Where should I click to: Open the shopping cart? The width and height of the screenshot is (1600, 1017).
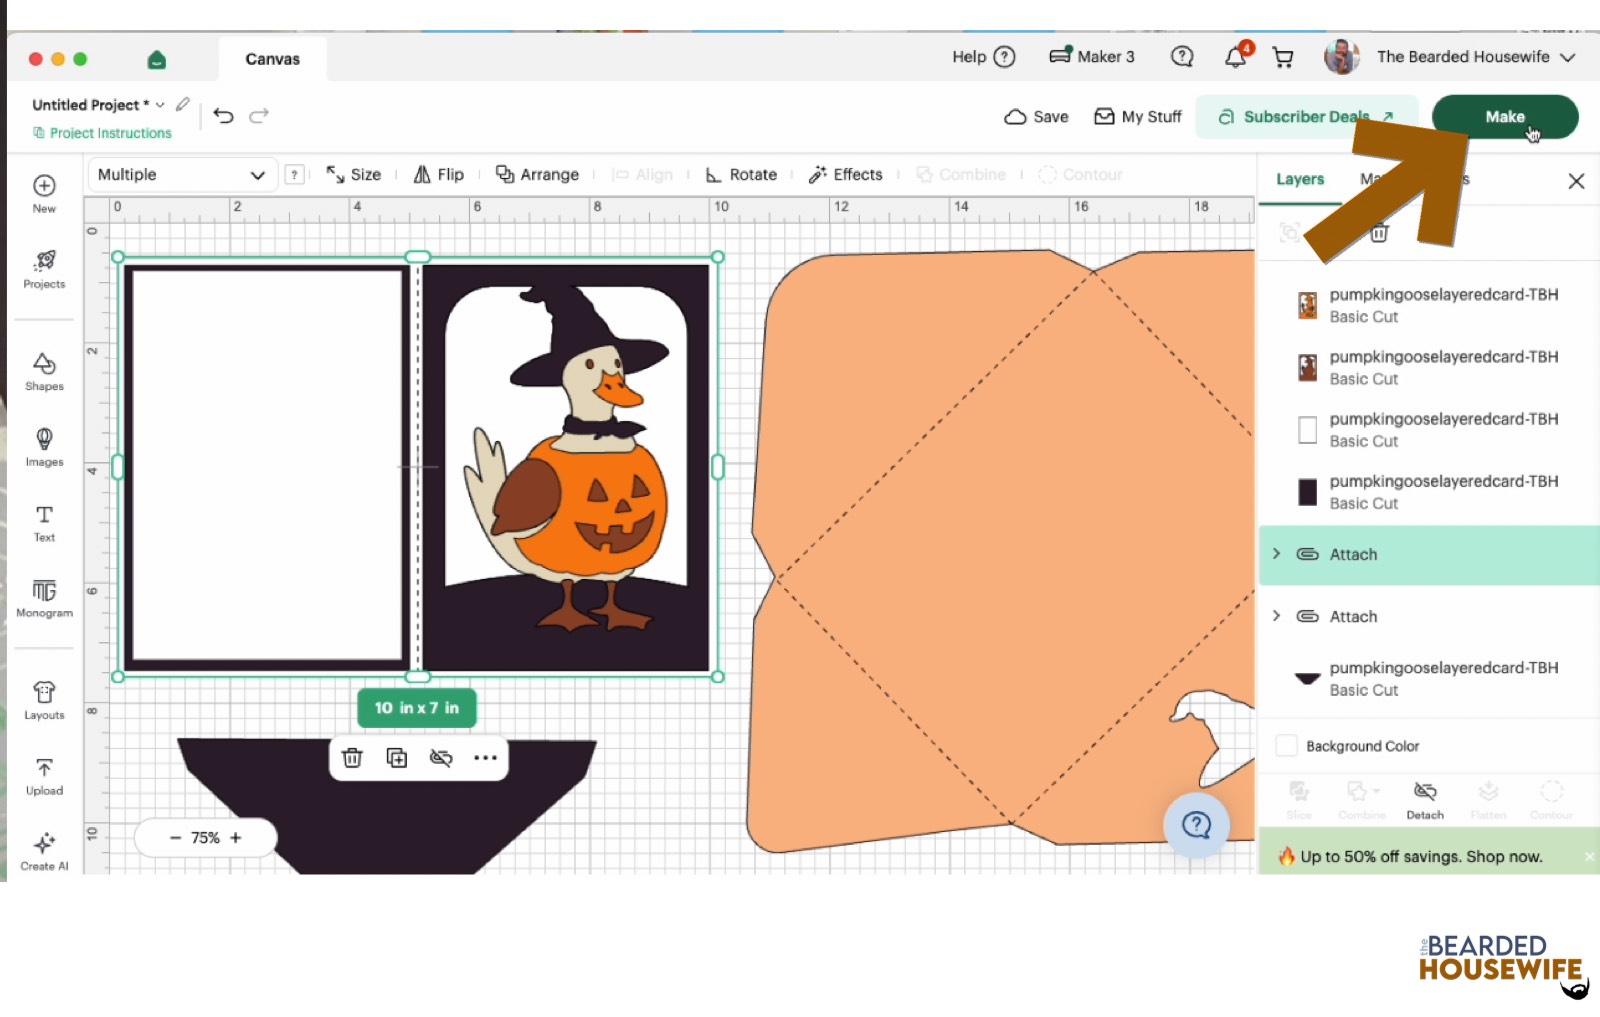(1283, 58)
